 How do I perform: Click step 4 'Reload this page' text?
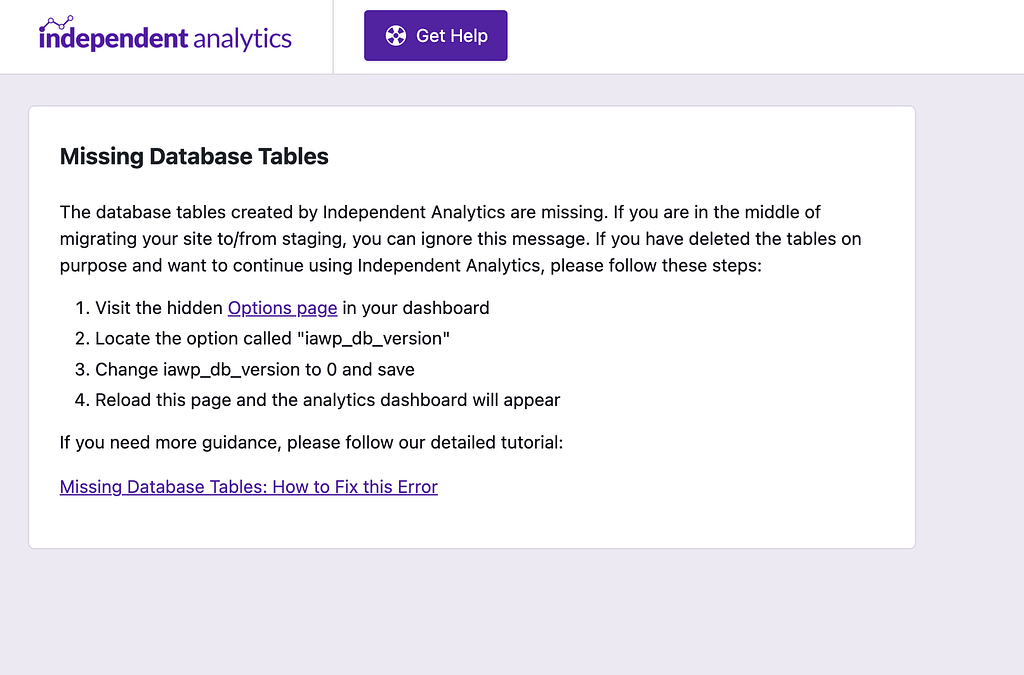click(x=327, y=399)
